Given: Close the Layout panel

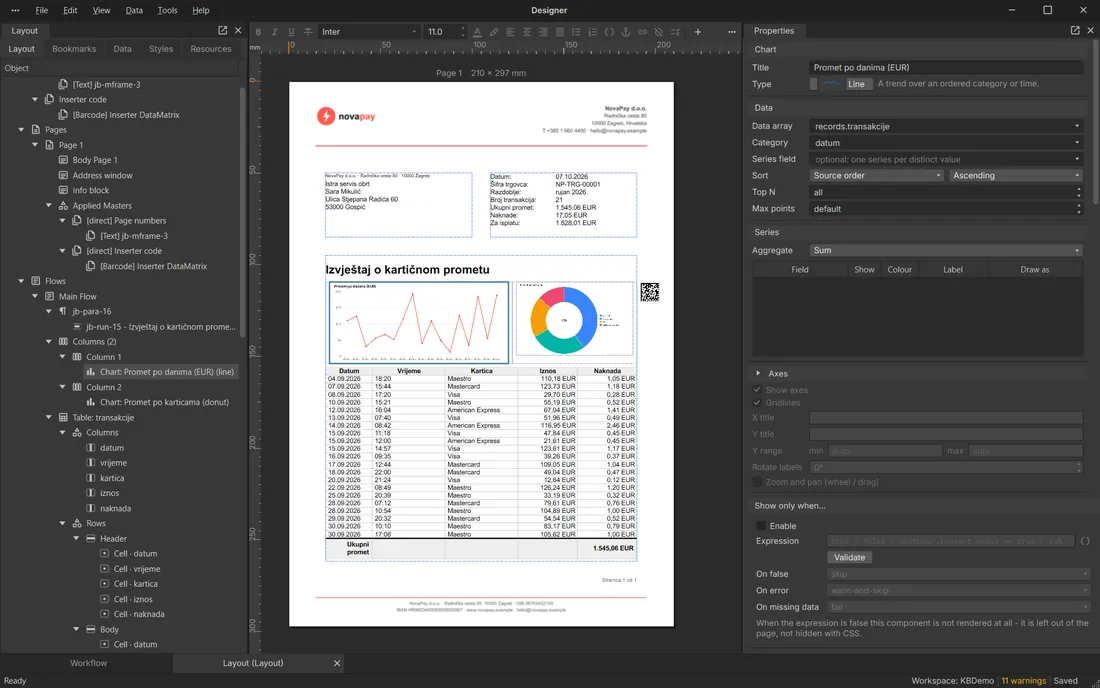Looking at the screenshot, I should (x=238, y=30).
